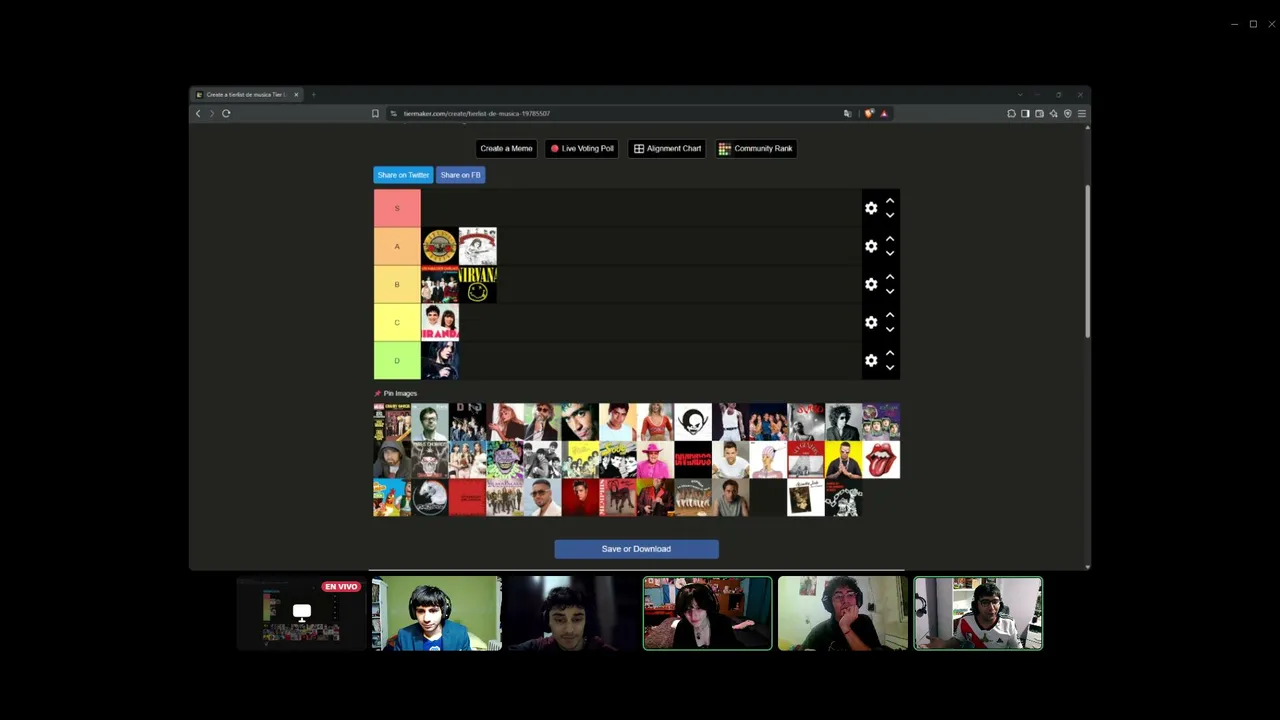Click the red S tier label
Image resolution: width=1280 pixels, height=720 pixels.
click(397, 208)
